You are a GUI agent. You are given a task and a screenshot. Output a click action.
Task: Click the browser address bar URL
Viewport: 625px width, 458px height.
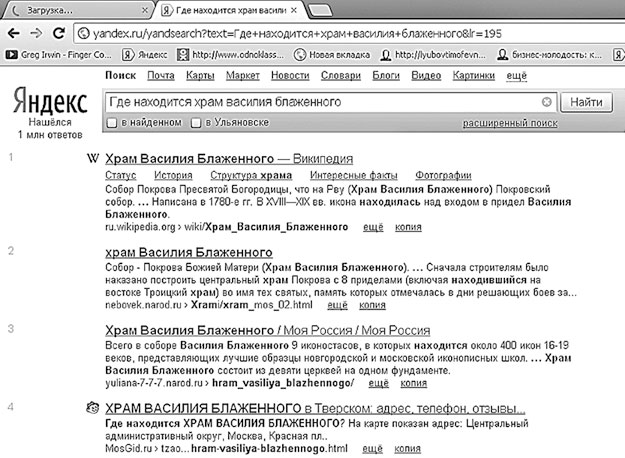pyautogui.click(x=297, y=33)
